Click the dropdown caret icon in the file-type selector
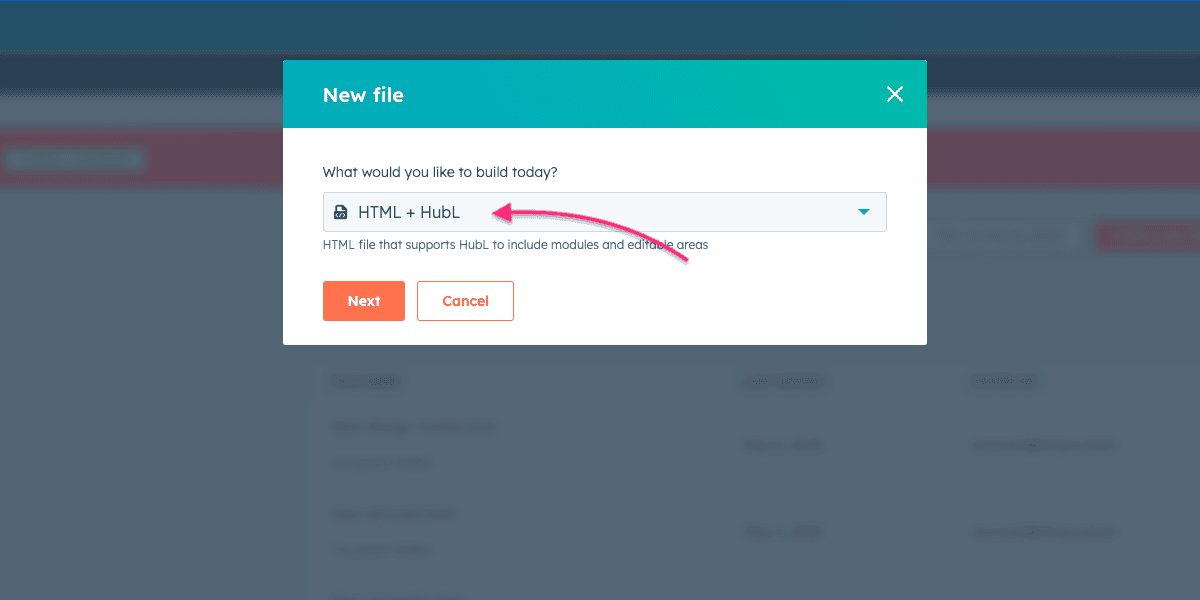Screen dimensions: 1200x600 point(864,212)
